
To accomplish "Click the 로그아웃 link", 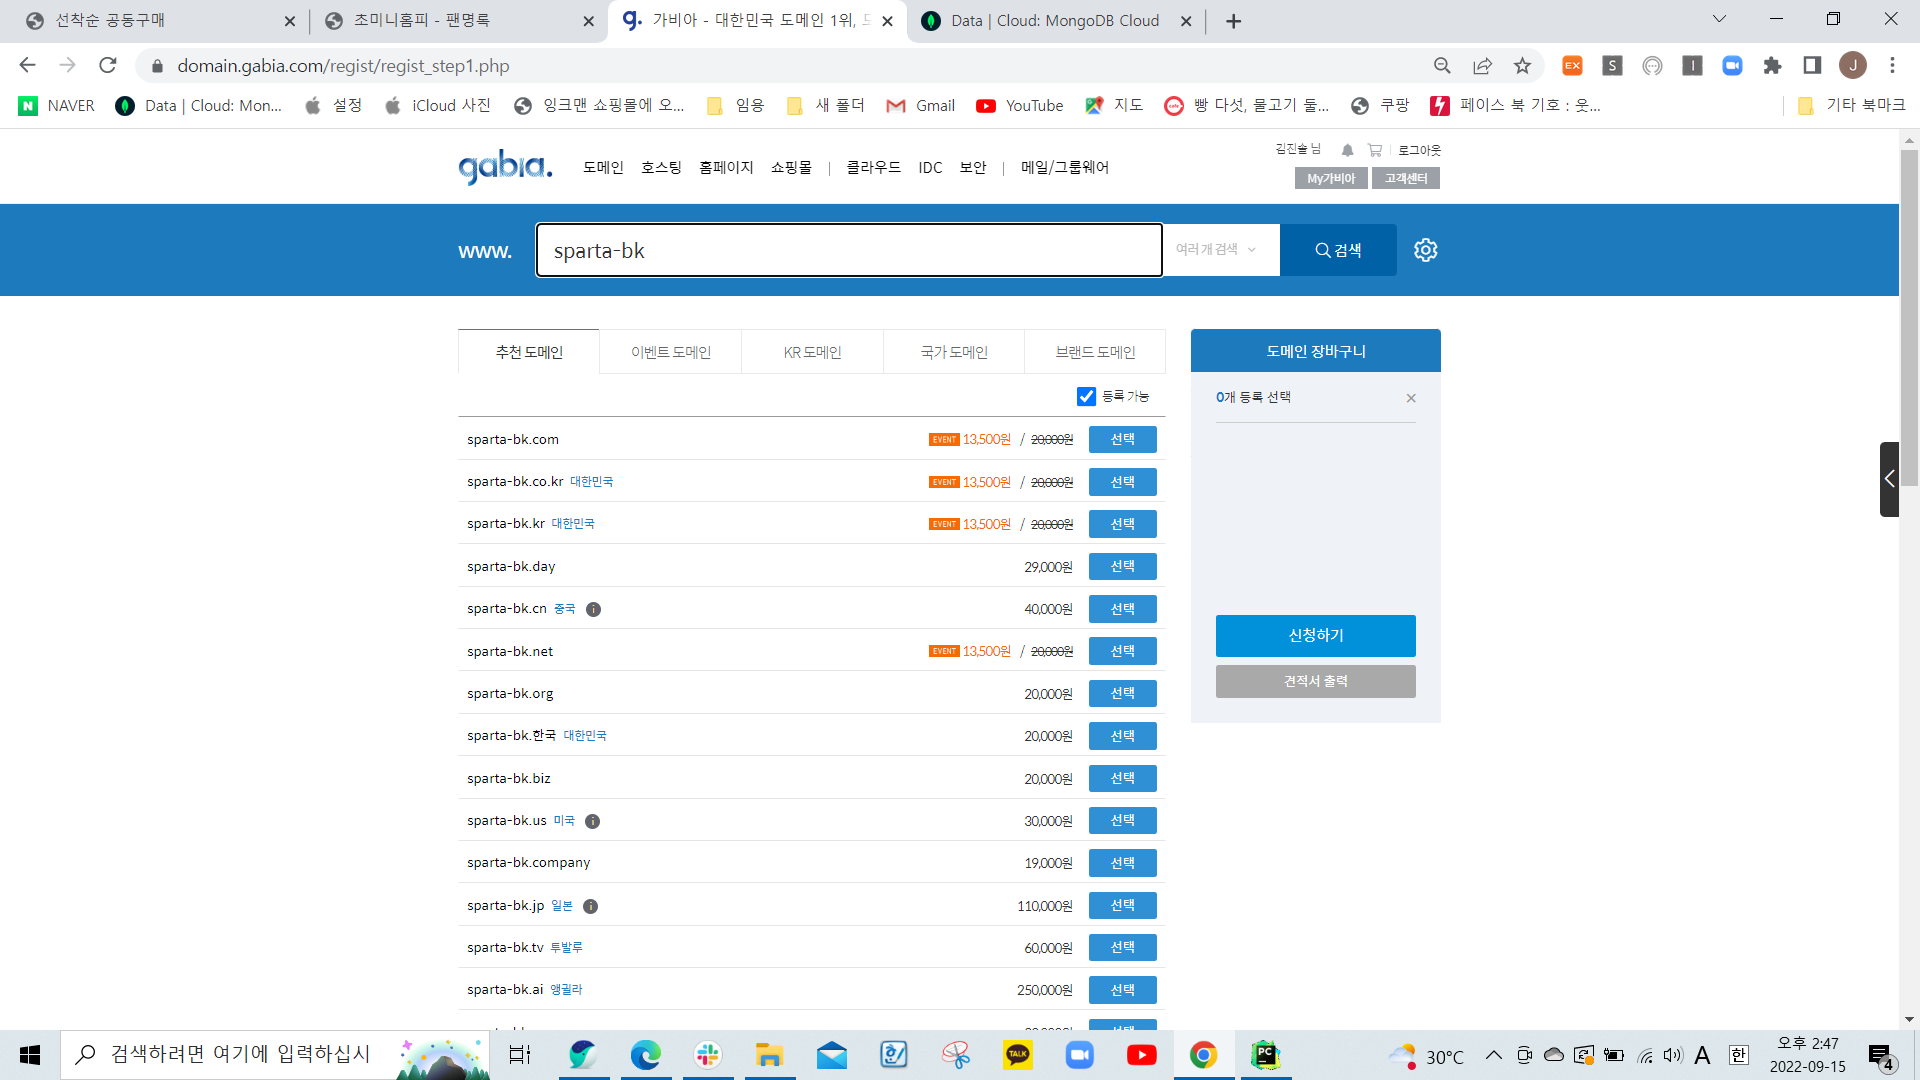I will click(1419, 150).
